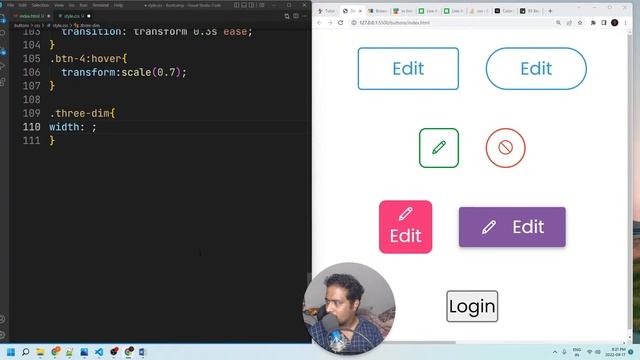640x360 pixels.
Task: Toggle VS Code primary sidebar layout icon
Action: (237, 5)
